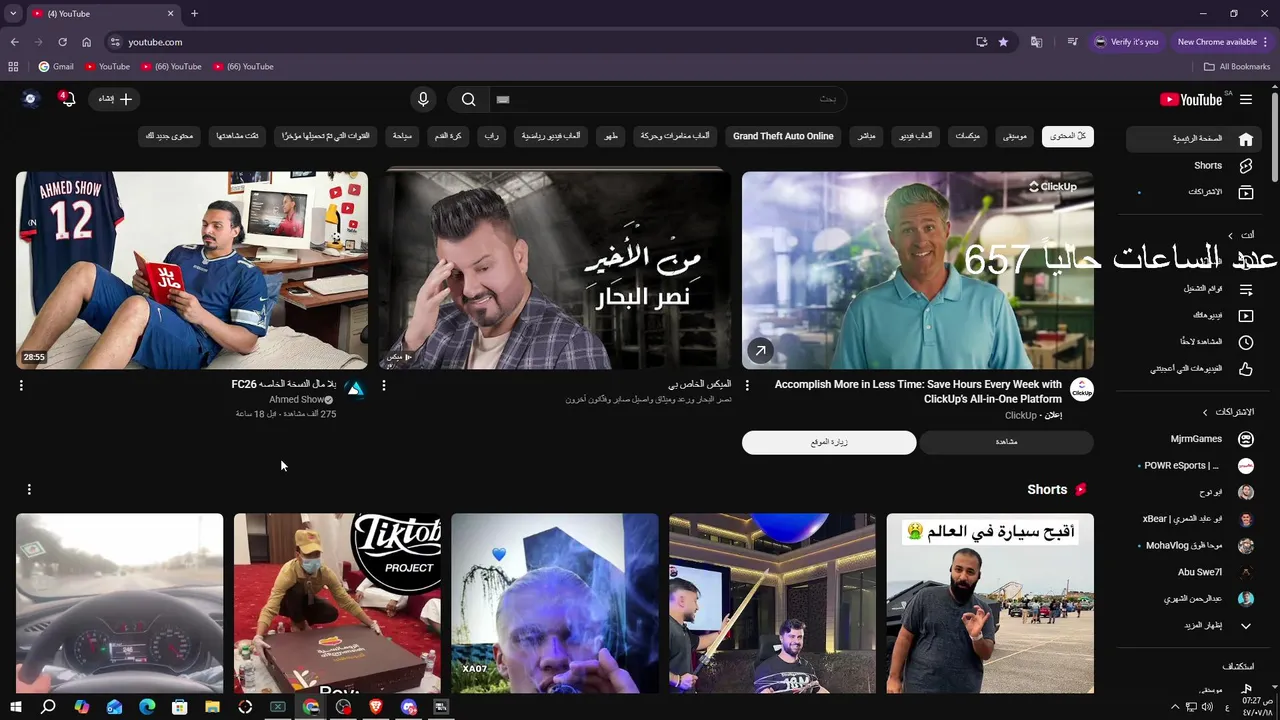The width and height of the screenshot is (1280, 720).
Task: Open Liked videos thumbs-up item in sidebar
Action: [1194, 368]
